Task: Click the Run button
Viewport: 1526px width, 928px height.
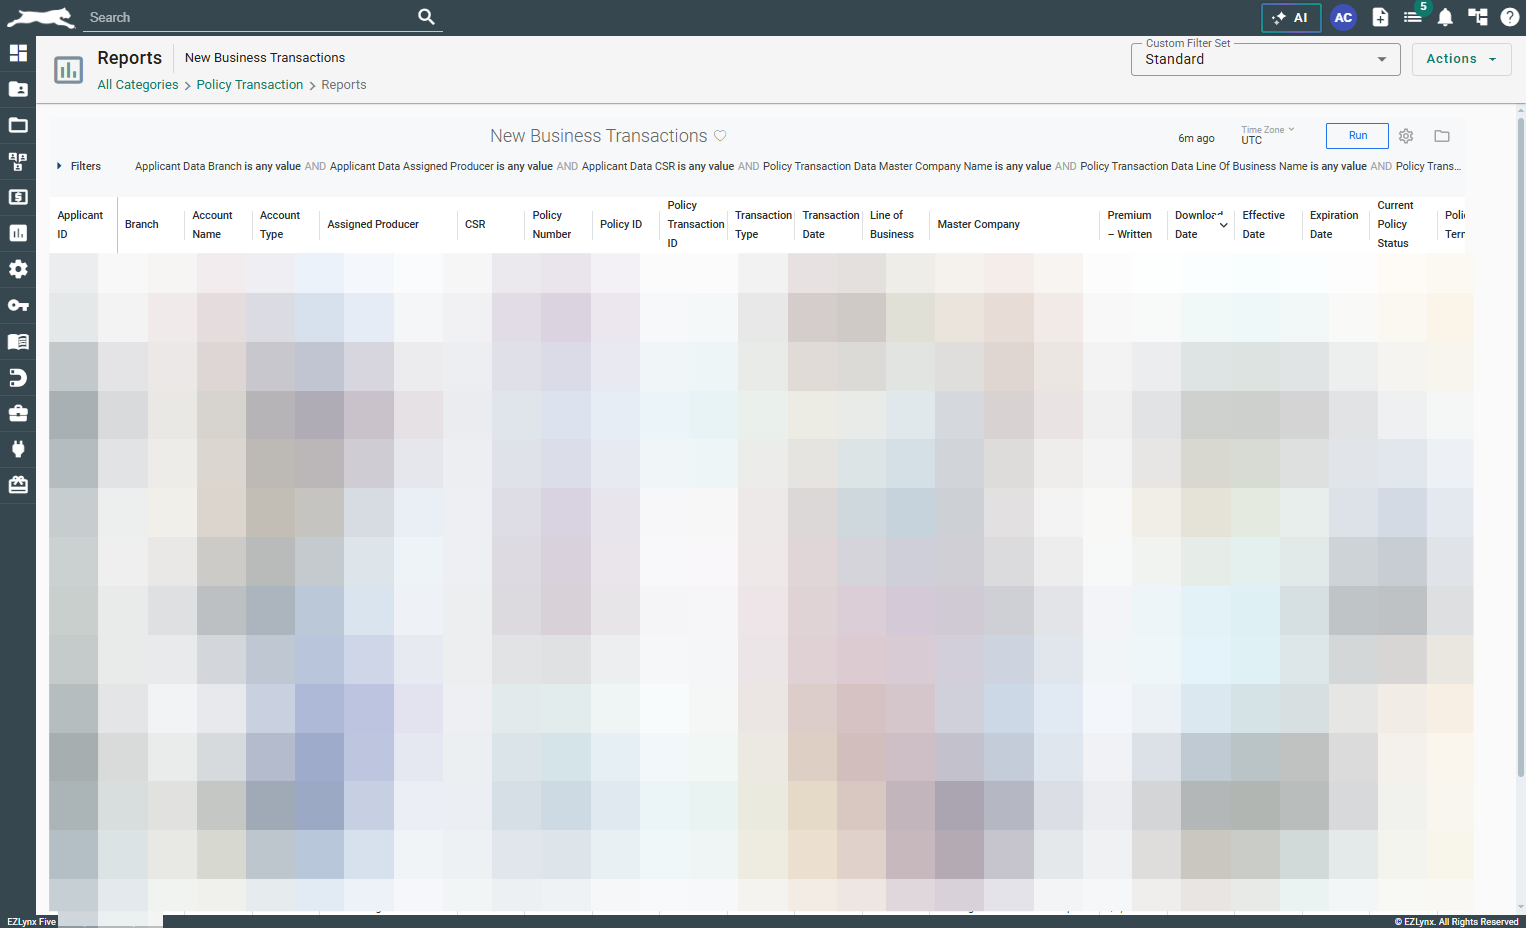Action: click(x=1357, y=136)
